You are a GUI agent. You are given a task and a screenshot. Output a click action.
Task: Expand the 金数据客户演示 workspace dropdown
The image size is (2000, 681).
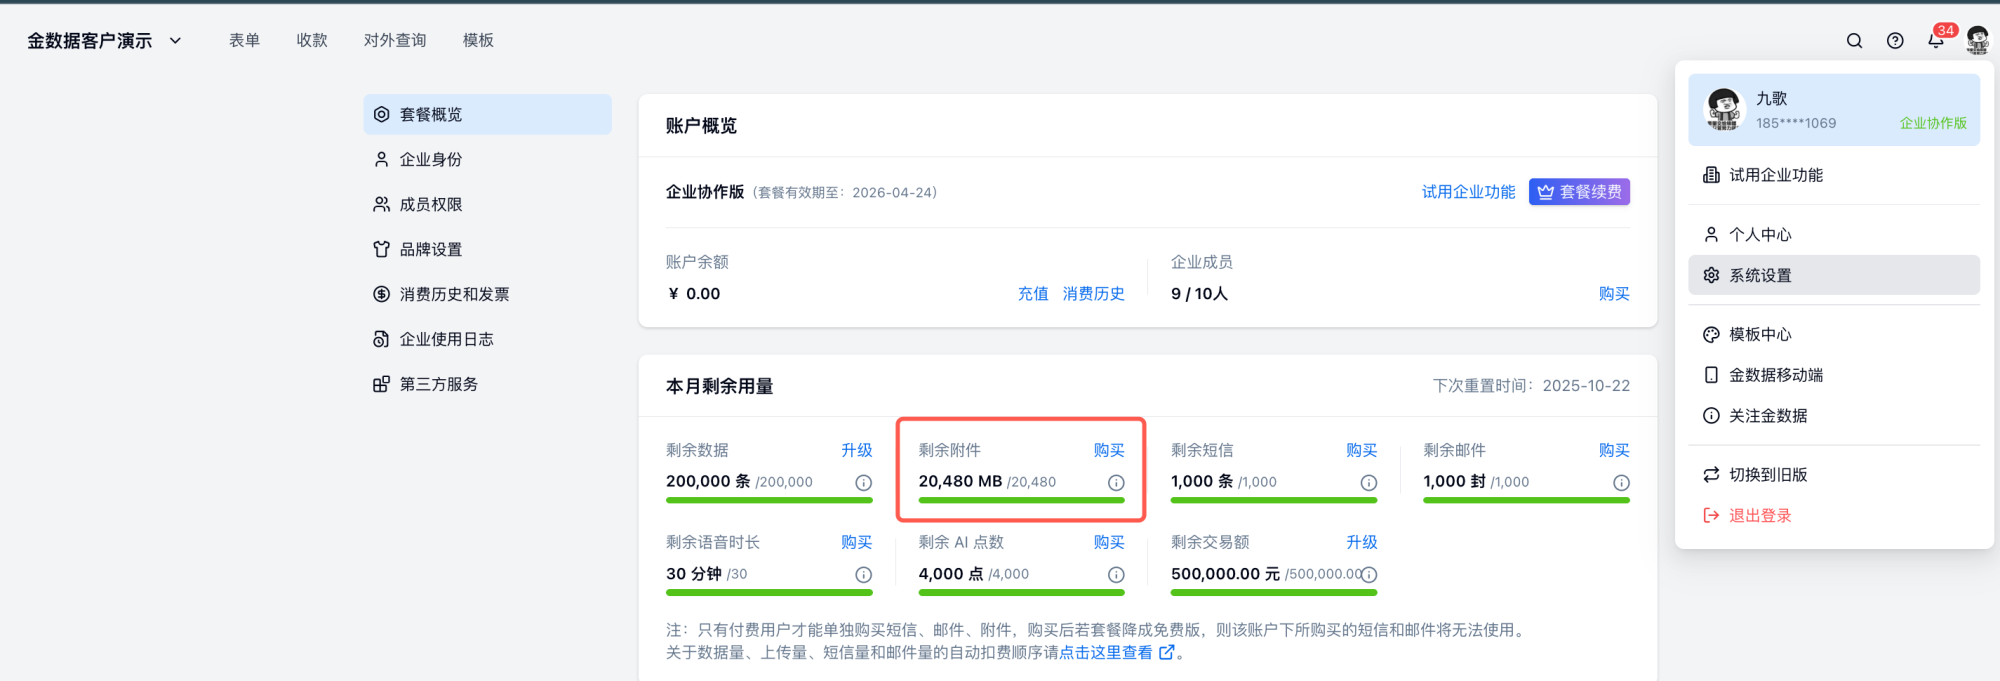pyautogui.click(x=176, y=41)
